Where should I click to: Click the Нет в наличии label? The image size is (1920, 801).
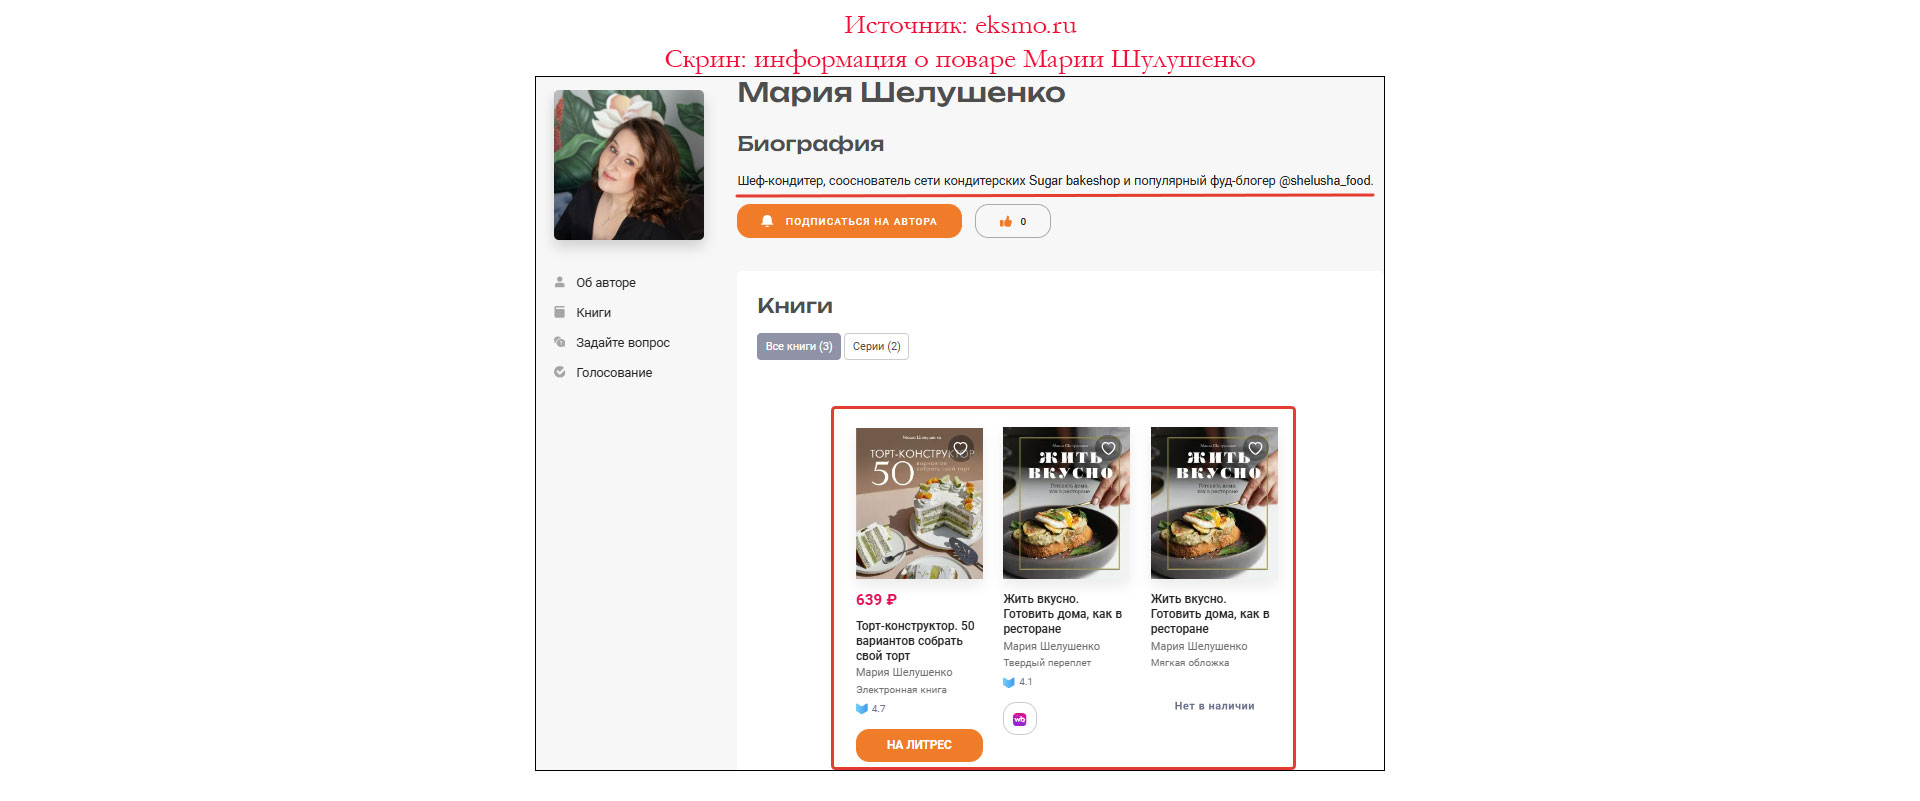(1214, 706)
